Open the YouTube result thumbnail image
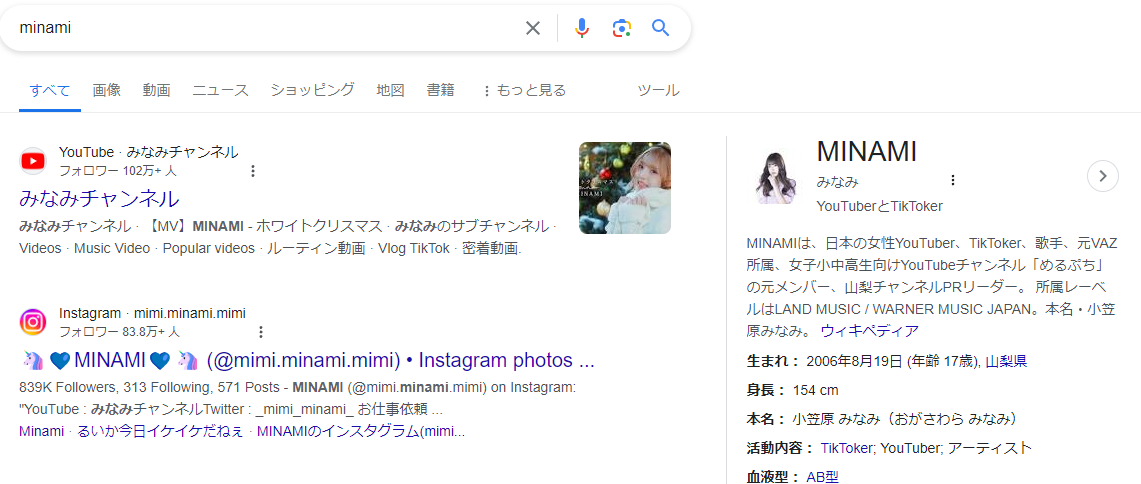1141x484 pixels. click(625, 187)
